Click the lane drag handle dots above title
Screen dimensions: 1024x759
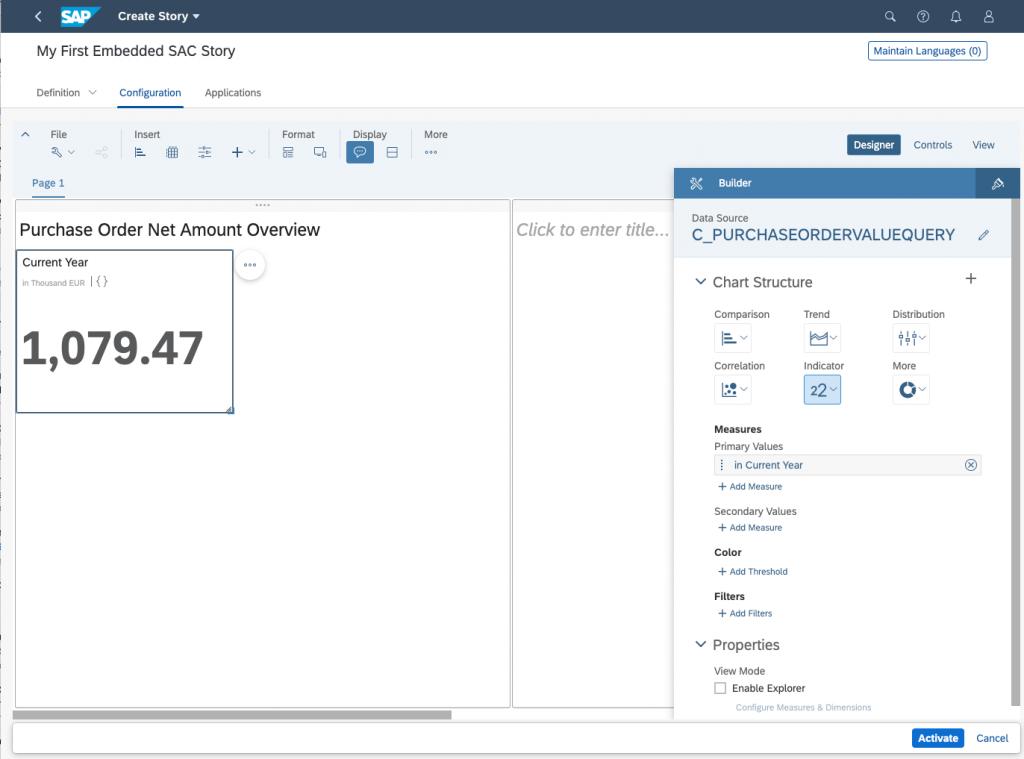pyautogui.click(x=263, y=205)
